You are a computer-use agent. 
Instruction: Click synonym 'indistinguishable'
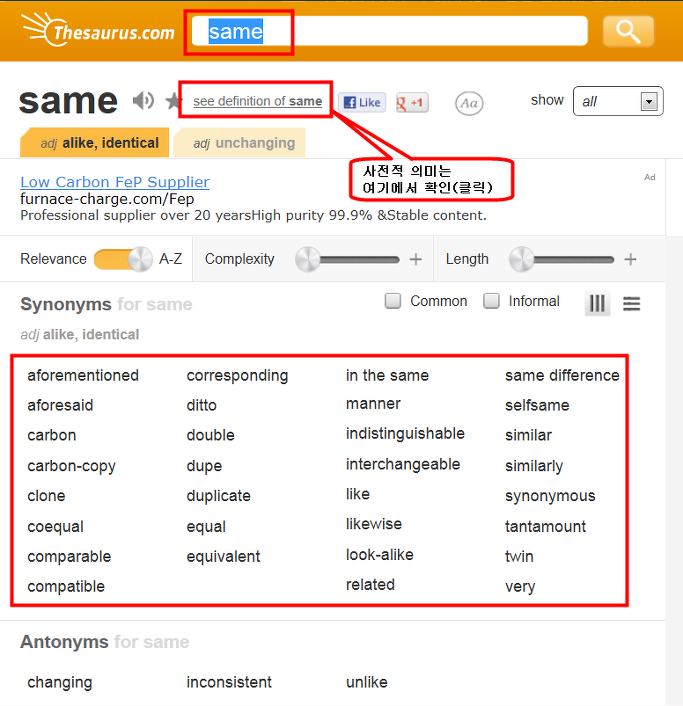click(x=405, y=434)
